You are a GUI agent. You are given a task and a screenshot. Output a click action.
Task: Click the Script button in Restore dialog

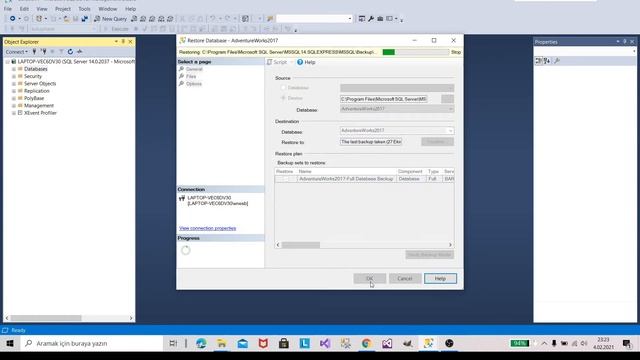pyautogui.click(x=277, y=62)
